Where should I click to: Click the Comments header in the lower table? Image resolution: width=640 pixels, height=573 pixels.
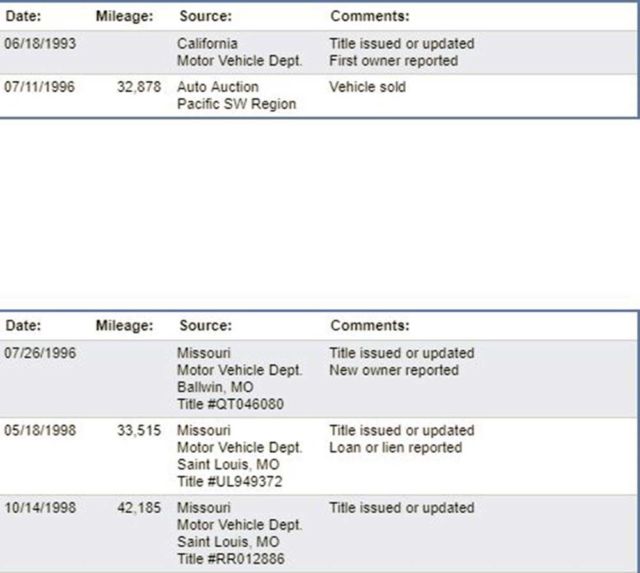point(369,325)
